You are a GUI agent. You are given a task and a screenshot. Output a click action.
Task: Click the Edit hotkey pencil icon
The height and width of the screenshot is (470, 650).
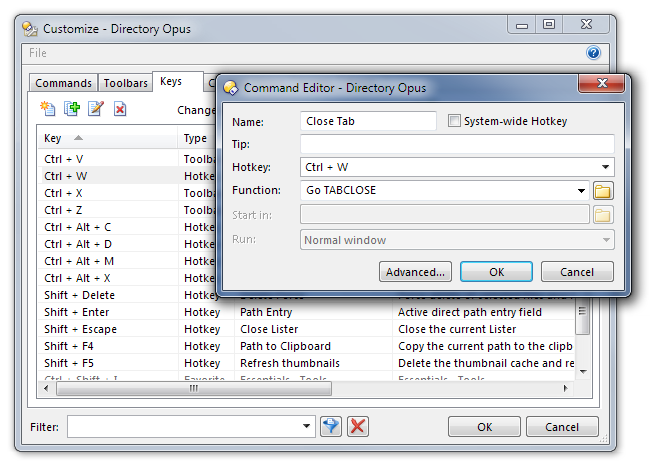[96, 109]
